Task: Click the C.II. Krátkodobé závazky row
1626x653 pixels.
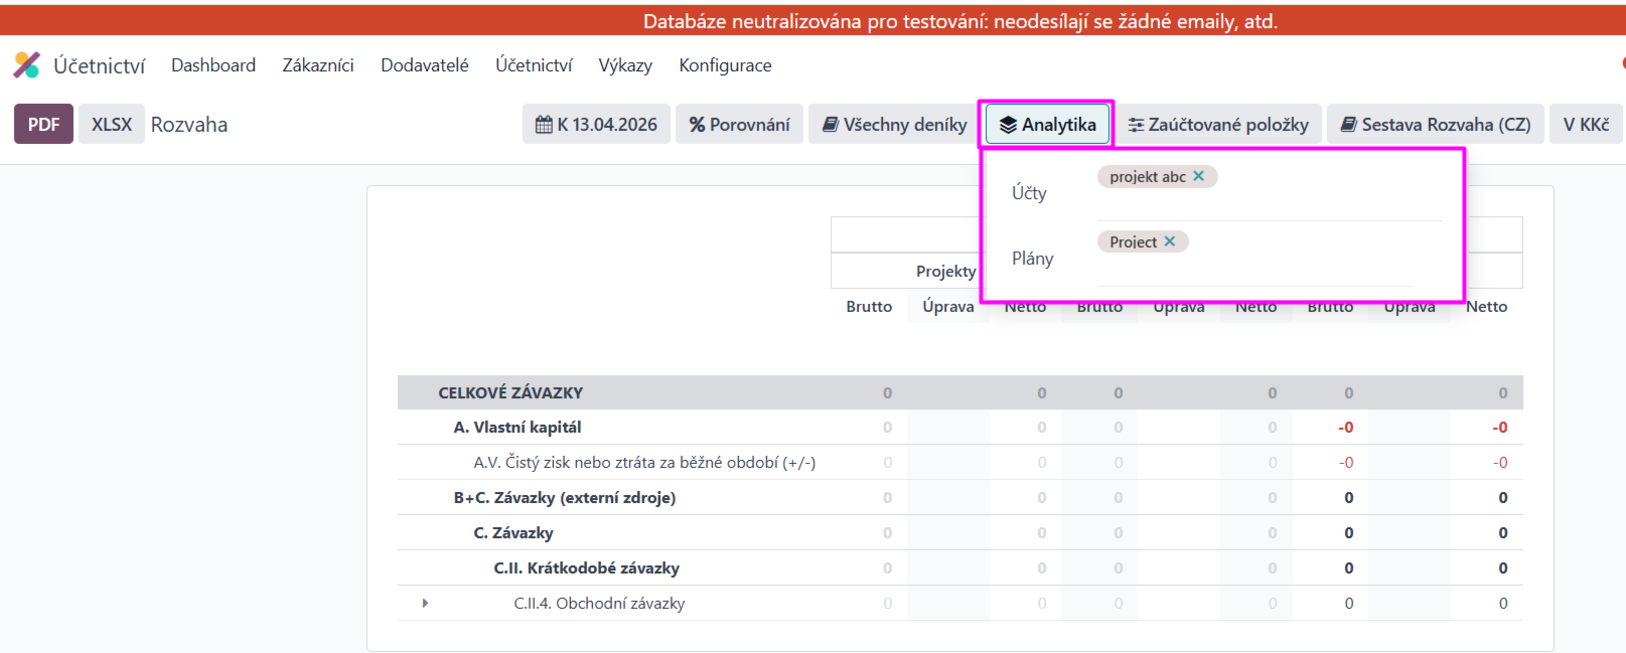Action: coord(960,568)
